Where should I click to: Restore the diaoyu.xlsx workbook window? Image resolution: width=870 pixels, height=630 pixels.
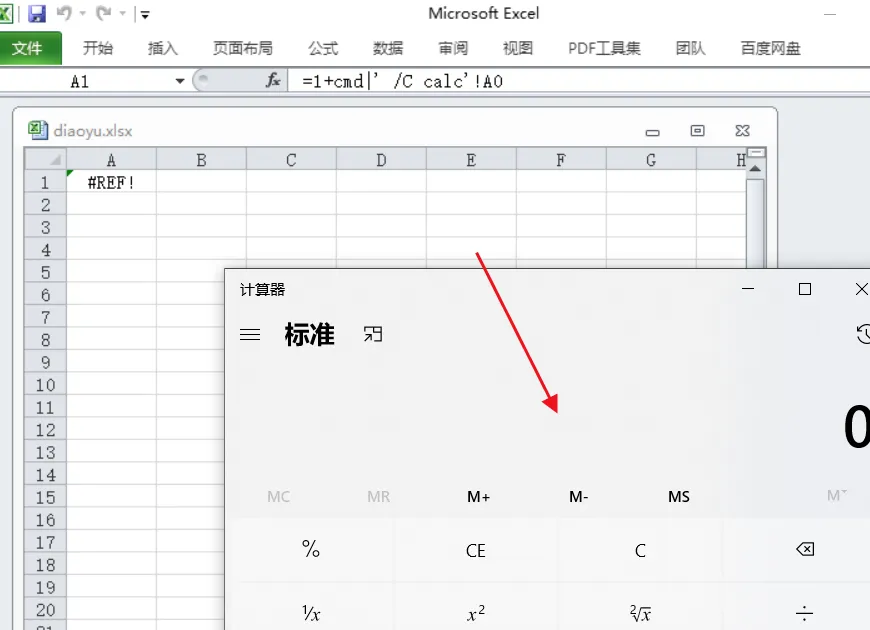point(697,130)
